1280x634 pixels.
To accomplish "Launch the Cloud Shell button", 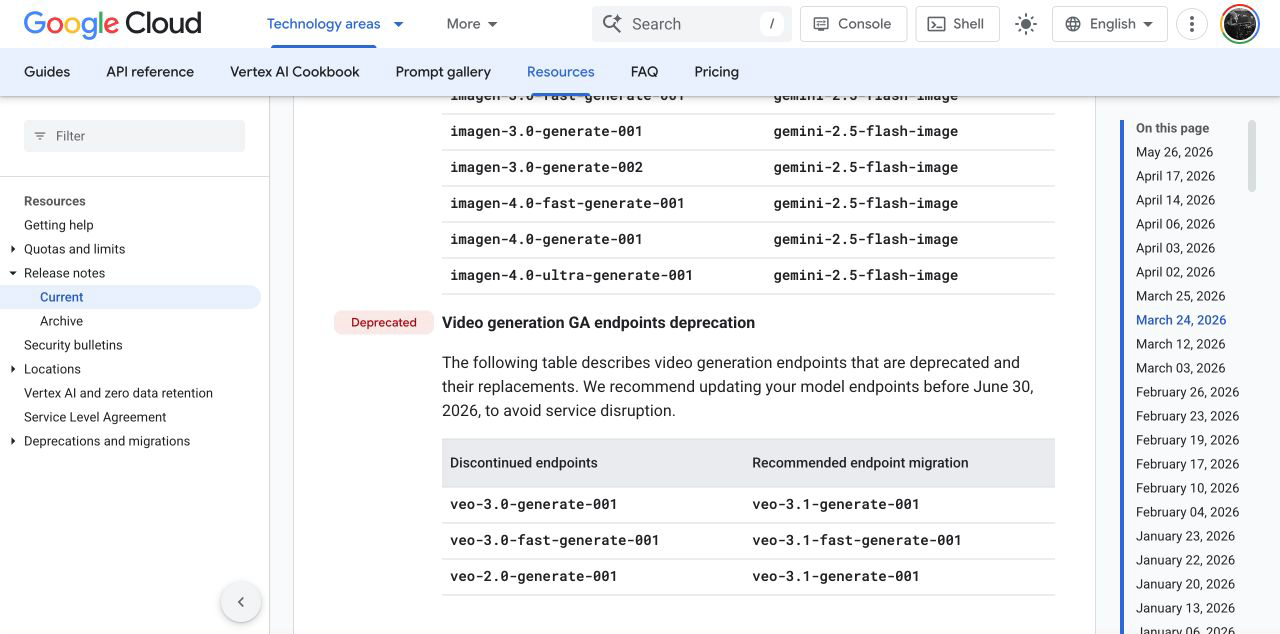I will coord(957,24).
